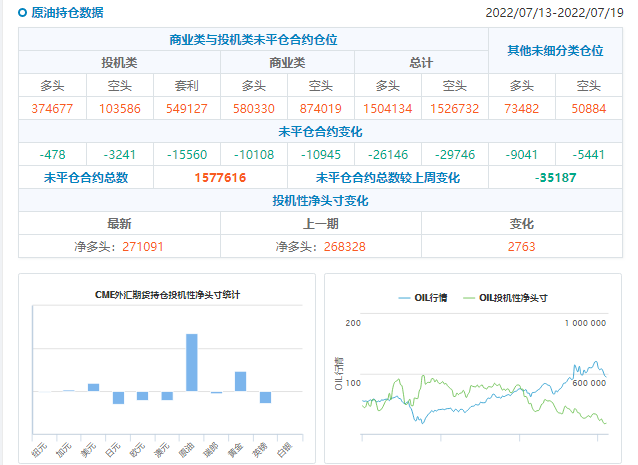The height and width of the screenshot is (465, 638).
Task: Click the 投机性净头寸变化 section header
Action: 320,201
